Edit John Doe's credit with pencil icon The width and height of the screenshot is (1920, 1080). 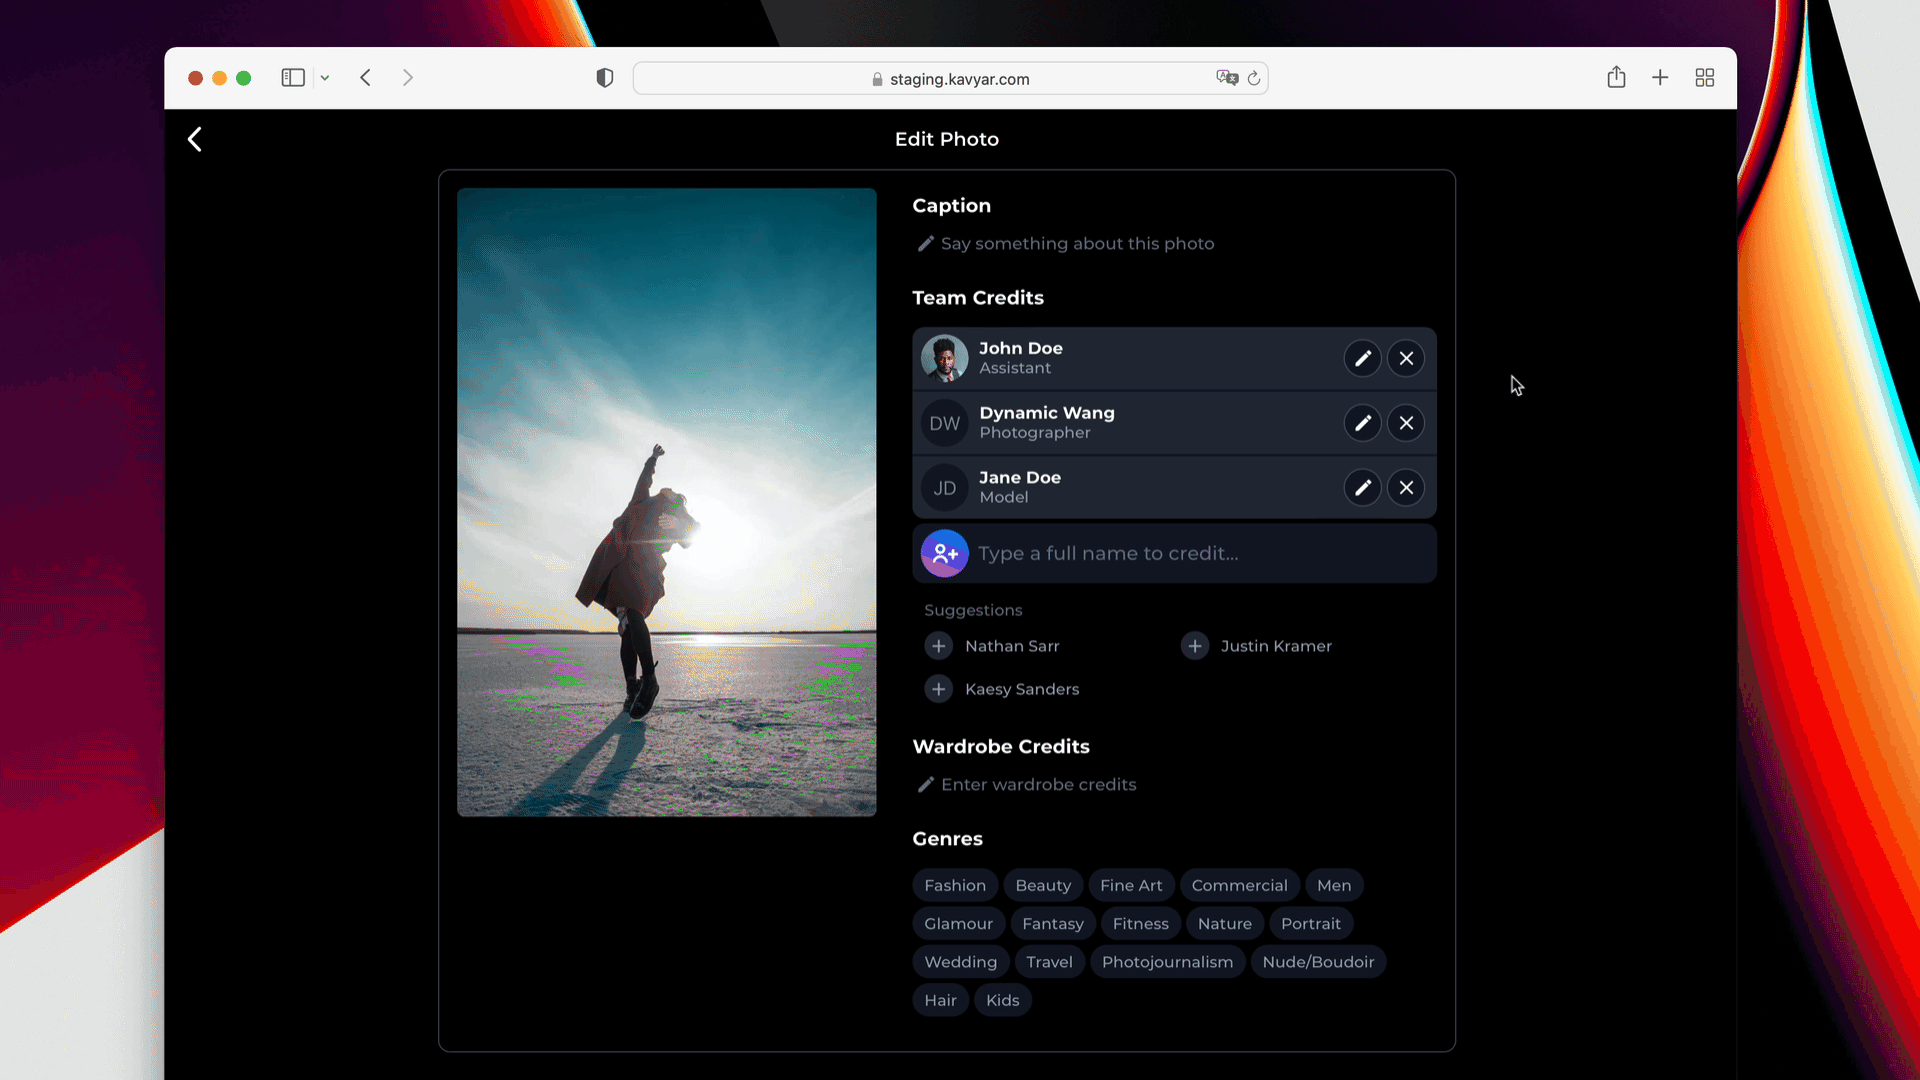click(x=1362, y=358)
